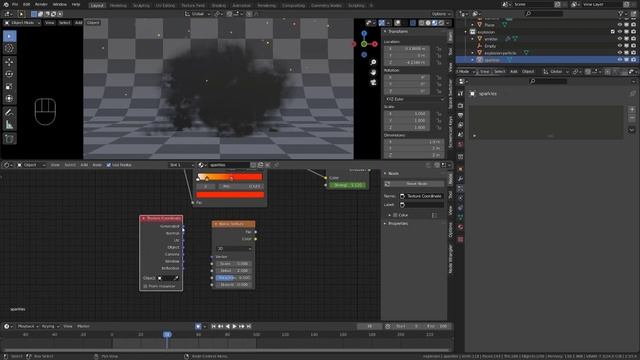Toggle the Color checkbox in Node panel
The image size is (640, 360).
click(x=395, y=215)
